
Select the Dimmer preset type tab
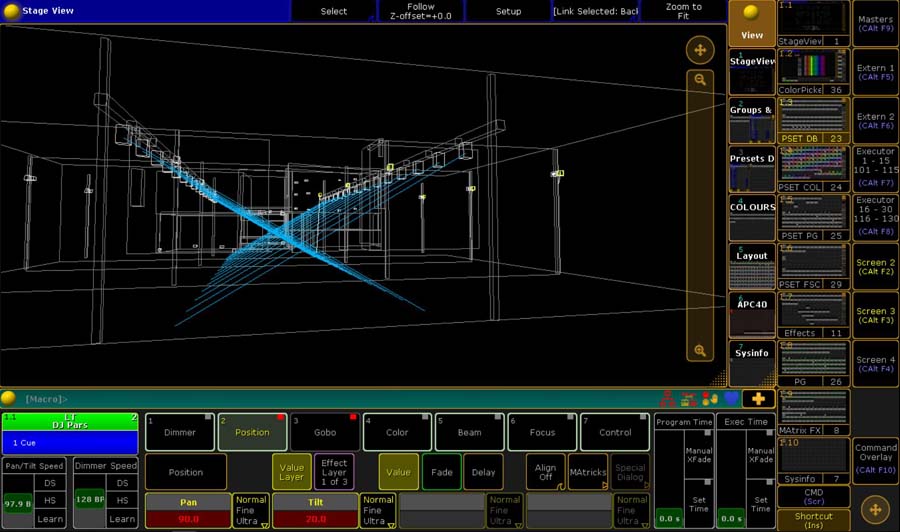pyautogui.click(x=180, y=432)
